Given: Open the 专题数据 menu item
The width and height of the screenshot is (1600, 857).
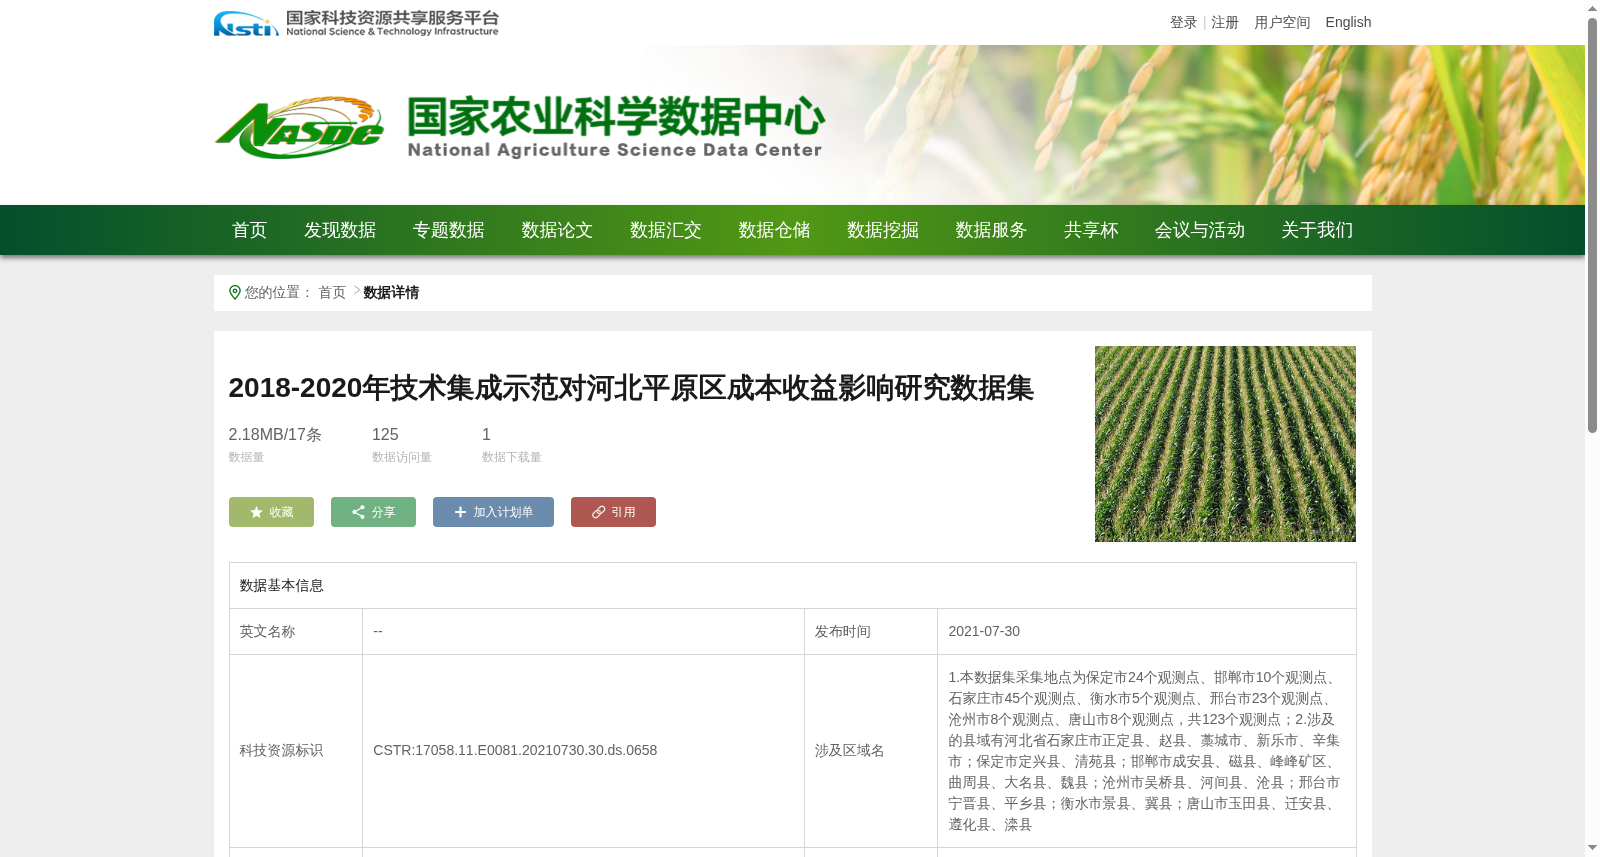Looking at the screenshot, I should pyautogui.click(x=449, y=230).
